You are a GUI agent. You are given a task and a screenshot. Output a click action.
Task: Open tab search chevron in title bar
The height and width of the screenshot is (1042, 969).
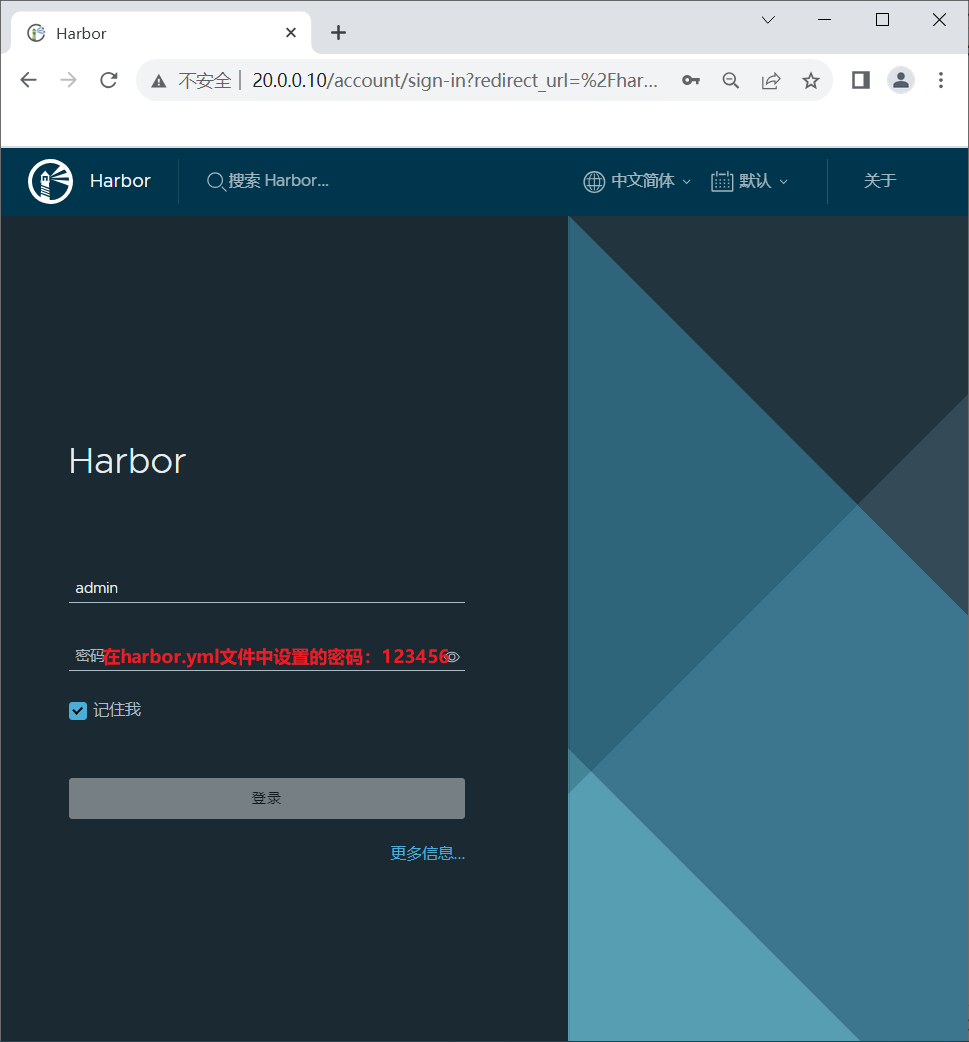pos(768,20)
